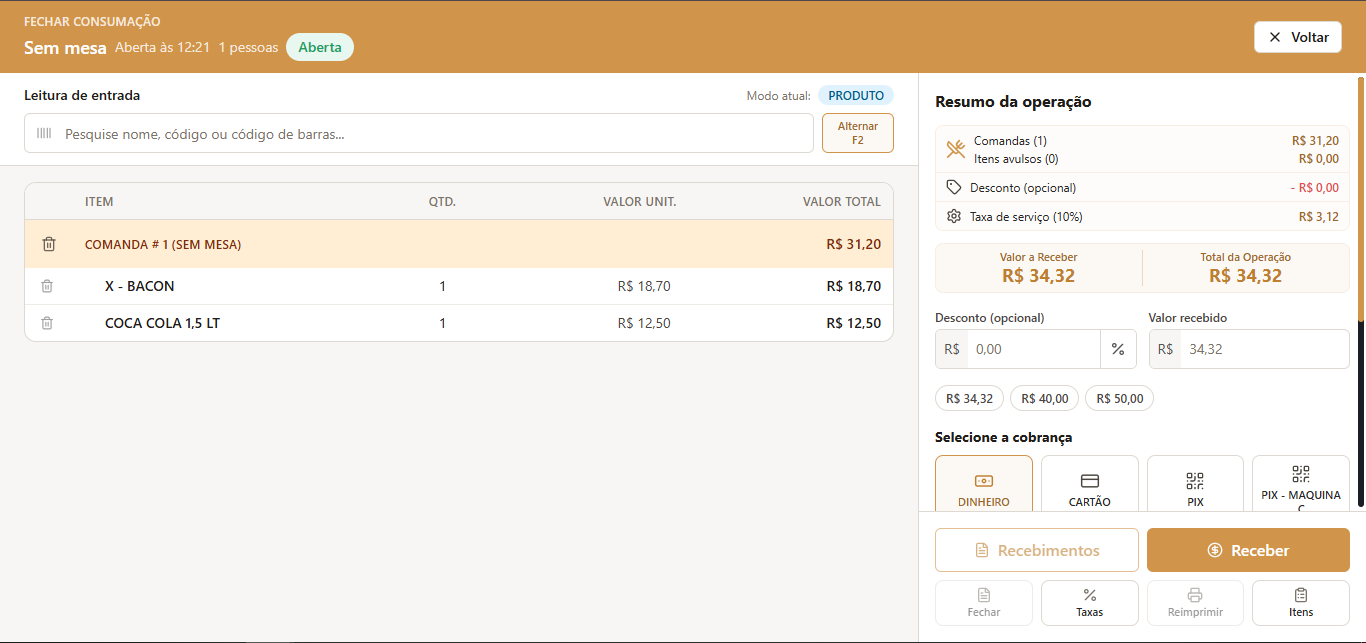Click the barcode icon in the search field

pyautogui.click(x=44, y=133)
